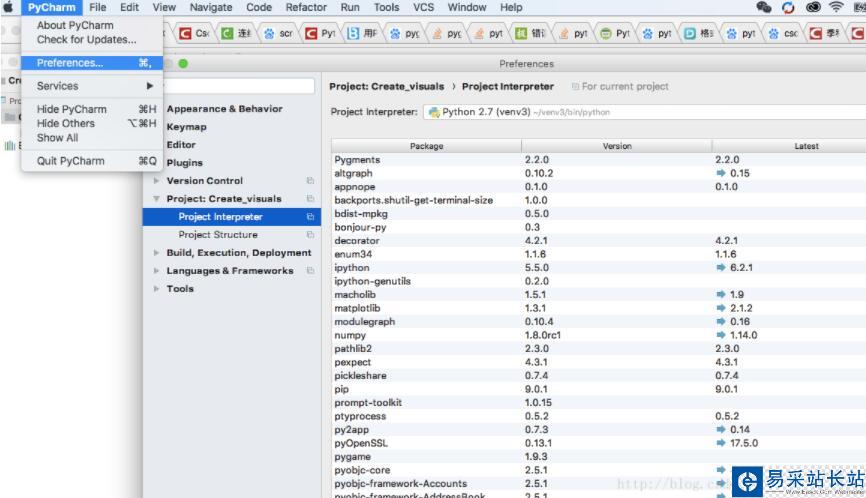This screenshot has width=866, height=498.
Task: Expand Languages & Frameworks node
Action: 157,271
